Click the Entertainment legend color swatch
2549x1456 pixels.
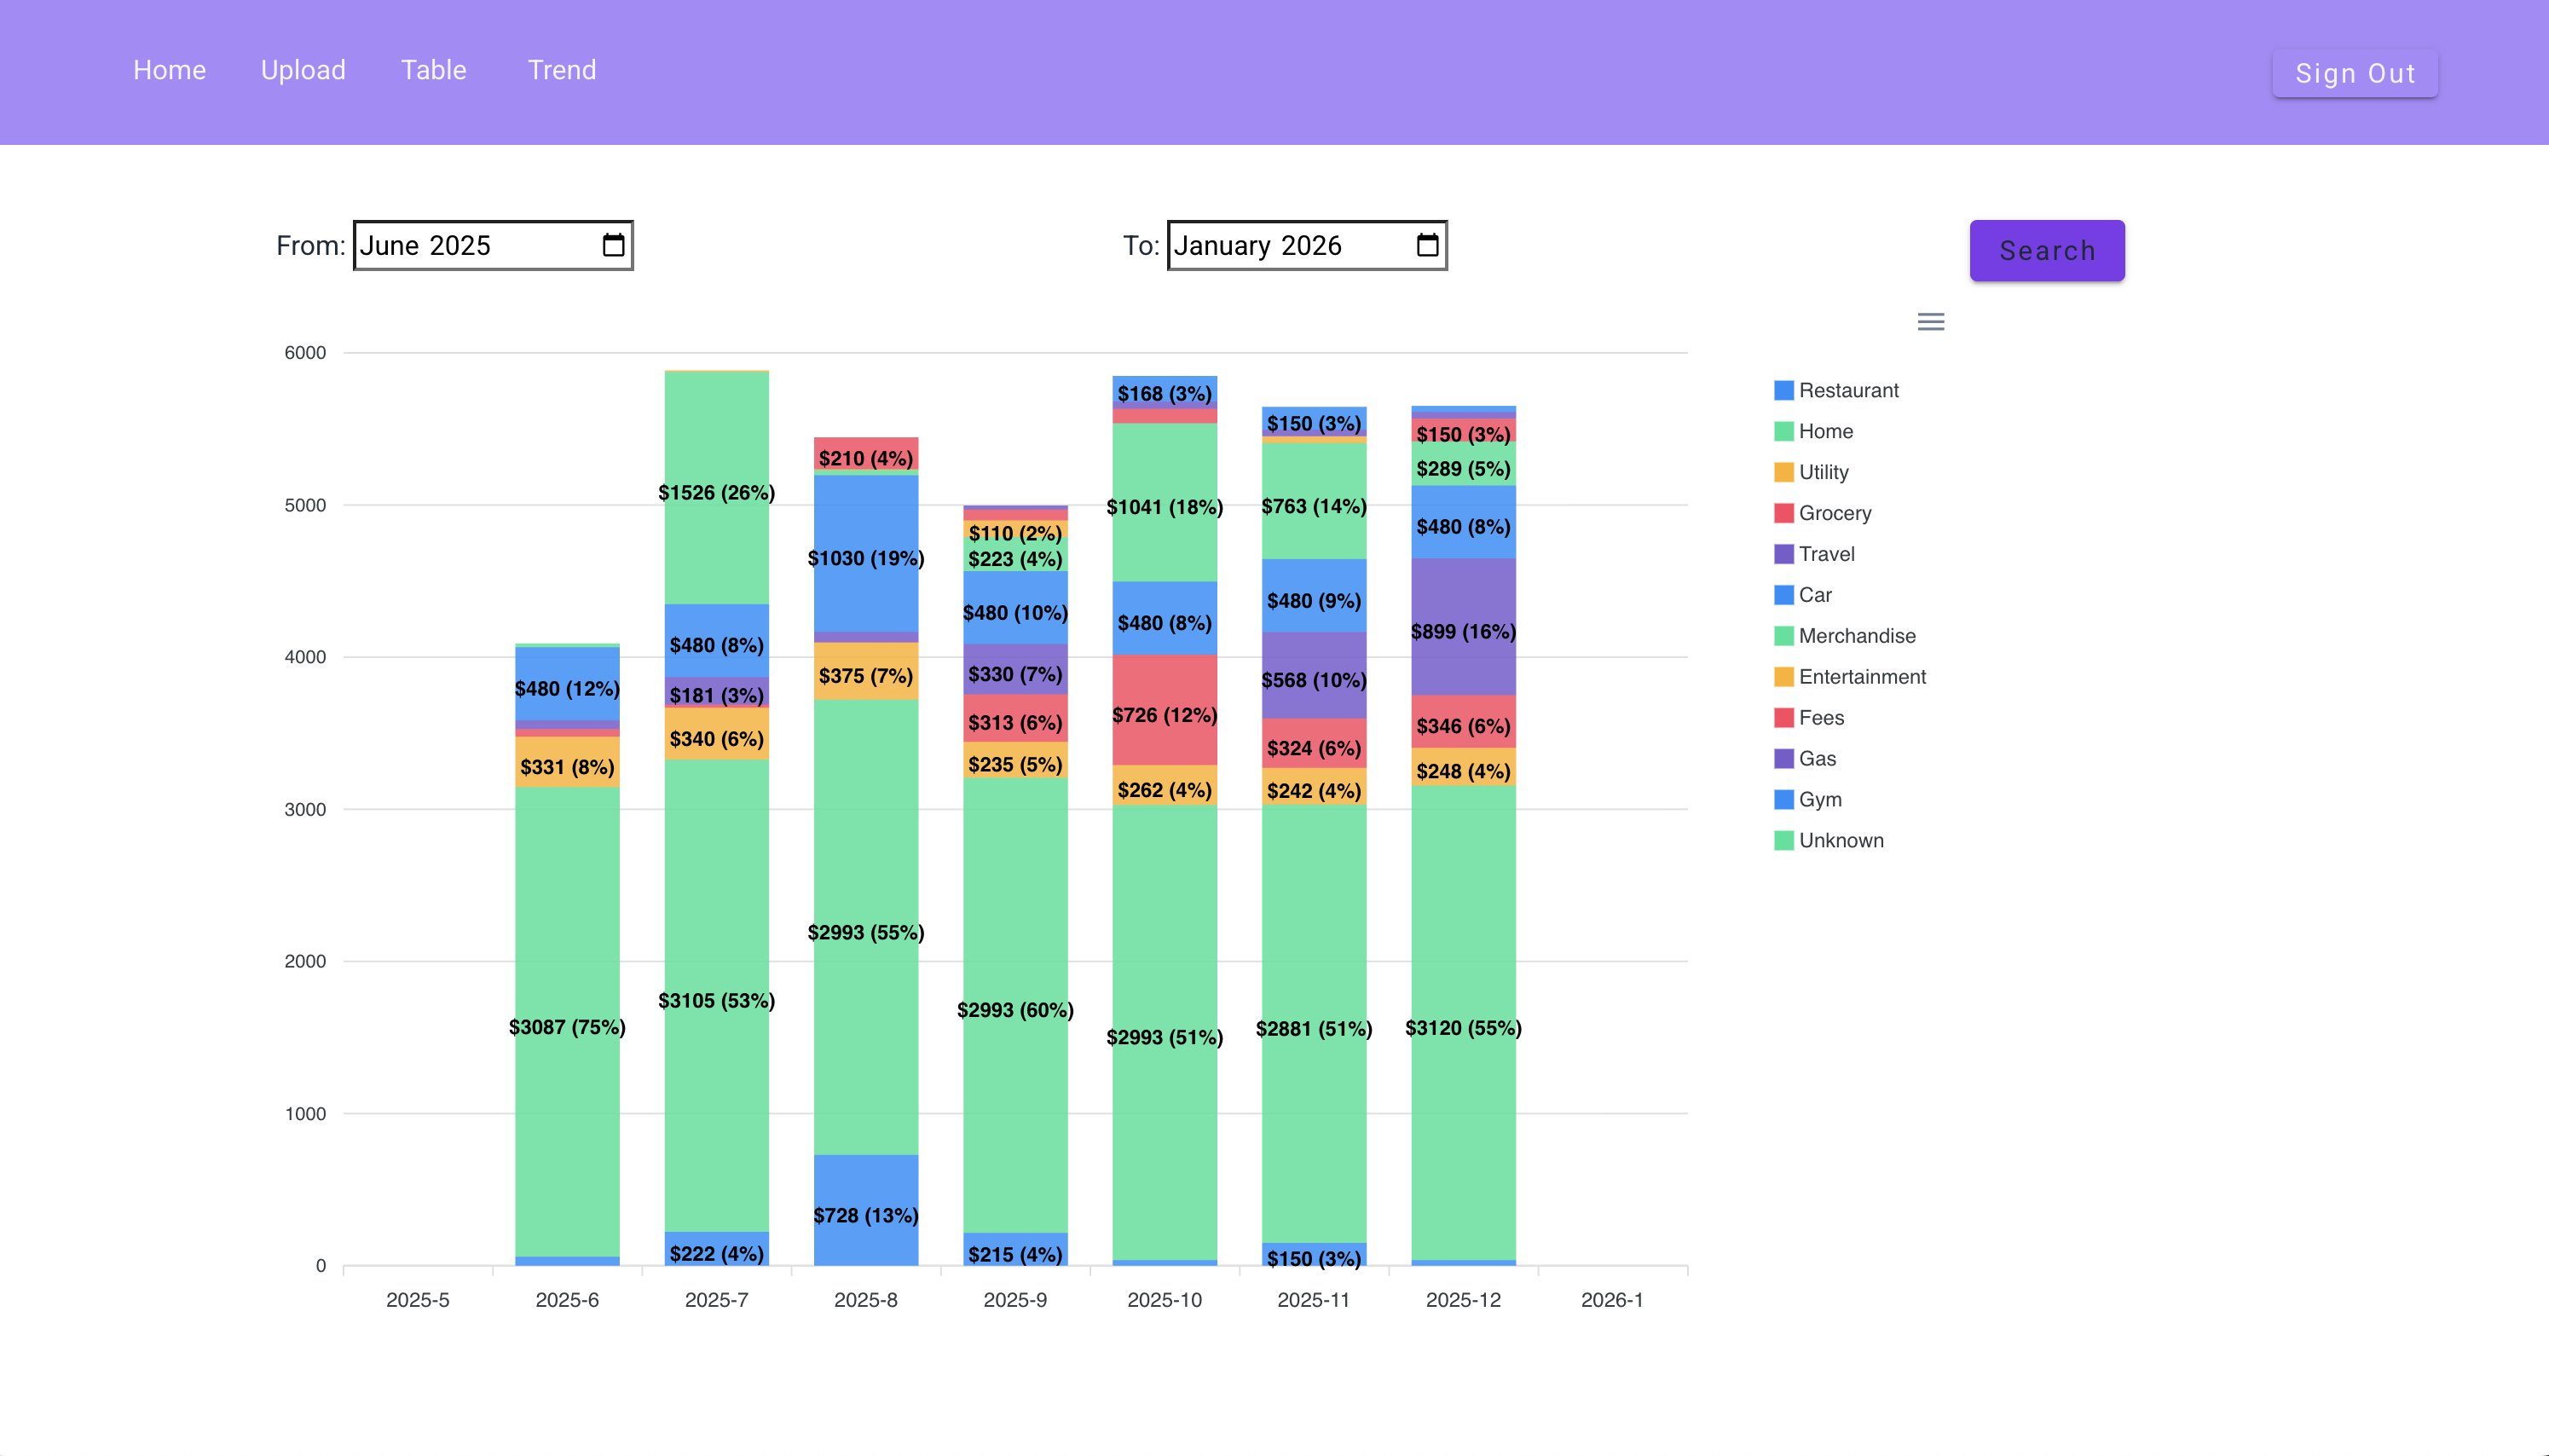[1783, 676]
